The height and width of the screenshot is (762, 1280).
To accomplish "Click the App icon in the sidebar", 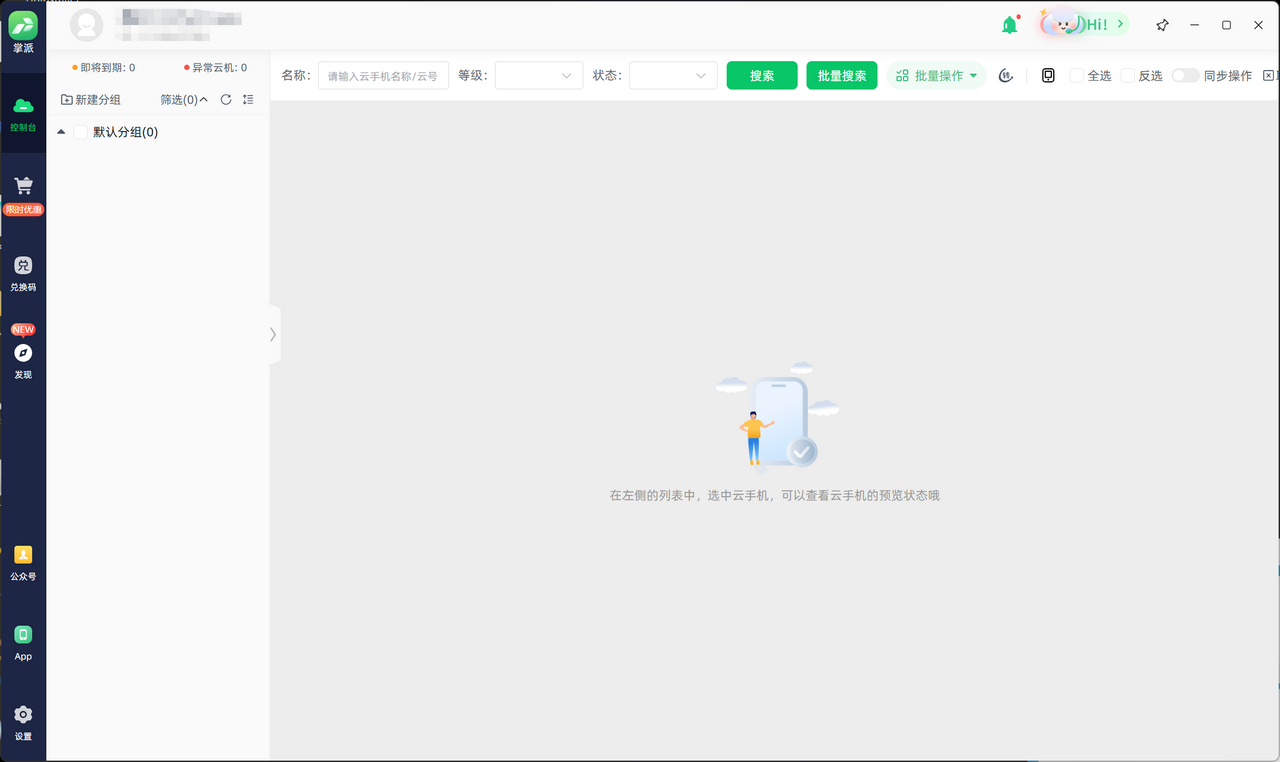I will (x=23, y=636).
